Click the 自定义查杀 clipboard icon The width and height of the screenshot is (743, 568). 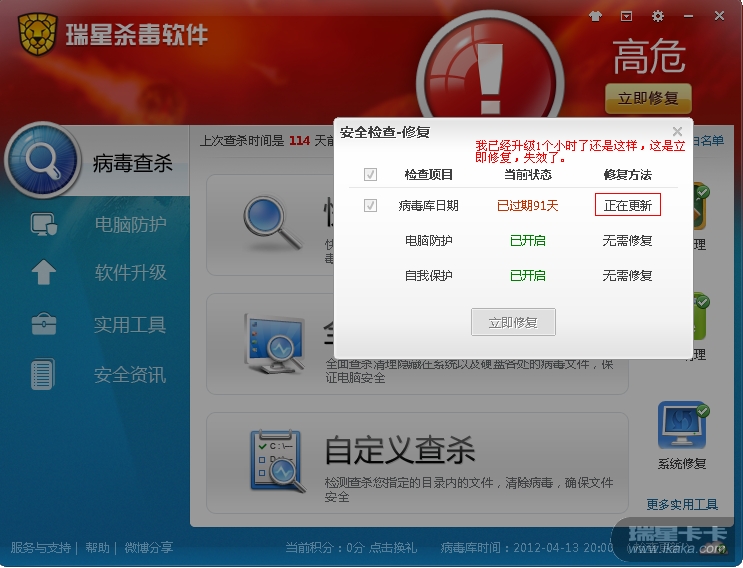[x=278, y=461]
